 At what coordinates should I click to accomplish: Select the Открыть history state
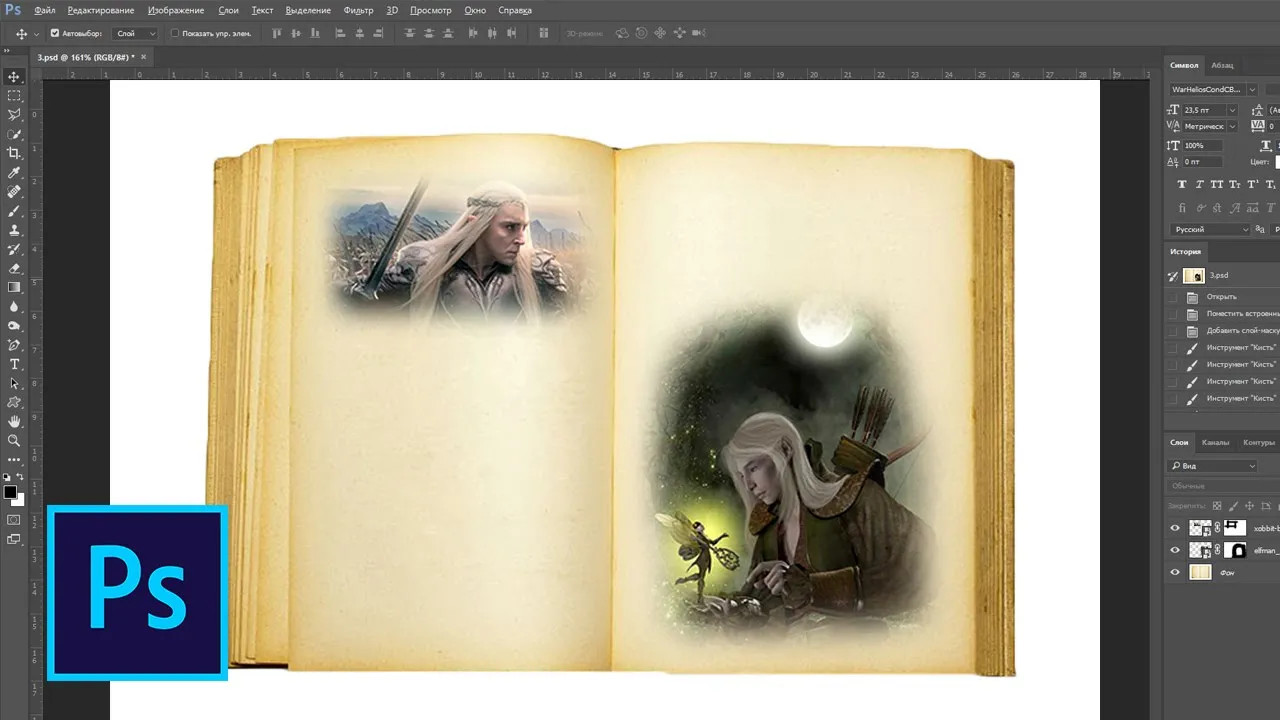pyautogui.click(x=1221, y=297)
